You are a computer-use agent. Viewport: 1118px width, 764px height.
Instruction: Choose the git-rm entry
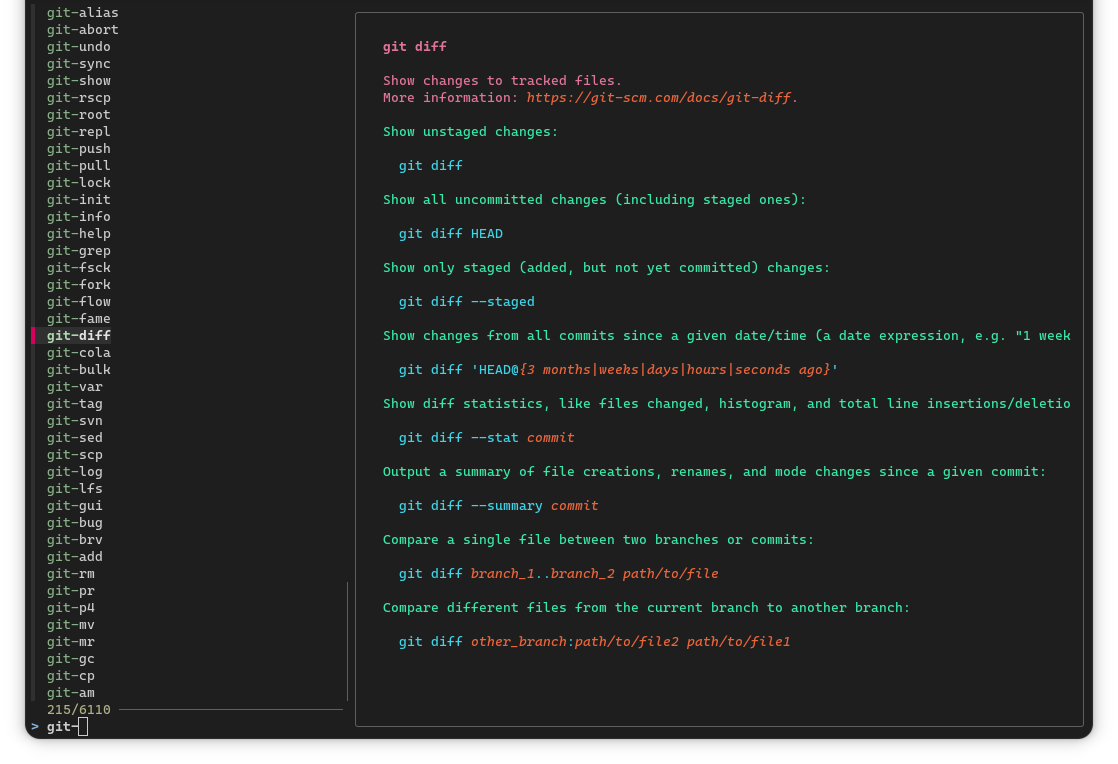70,574
